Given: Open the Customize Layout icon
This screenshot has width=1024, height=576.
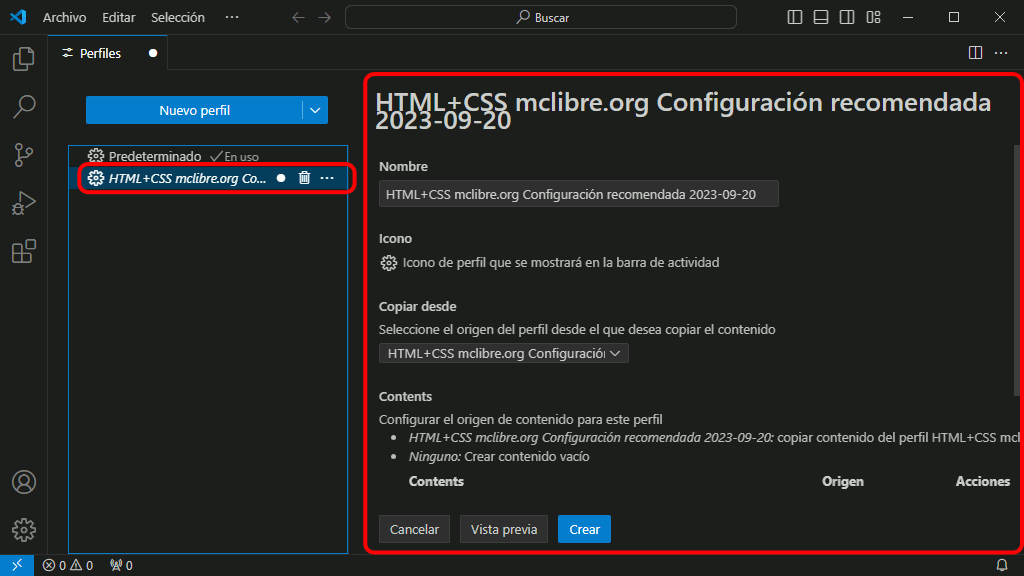Looking at the screenshot, I should point(873,17).
